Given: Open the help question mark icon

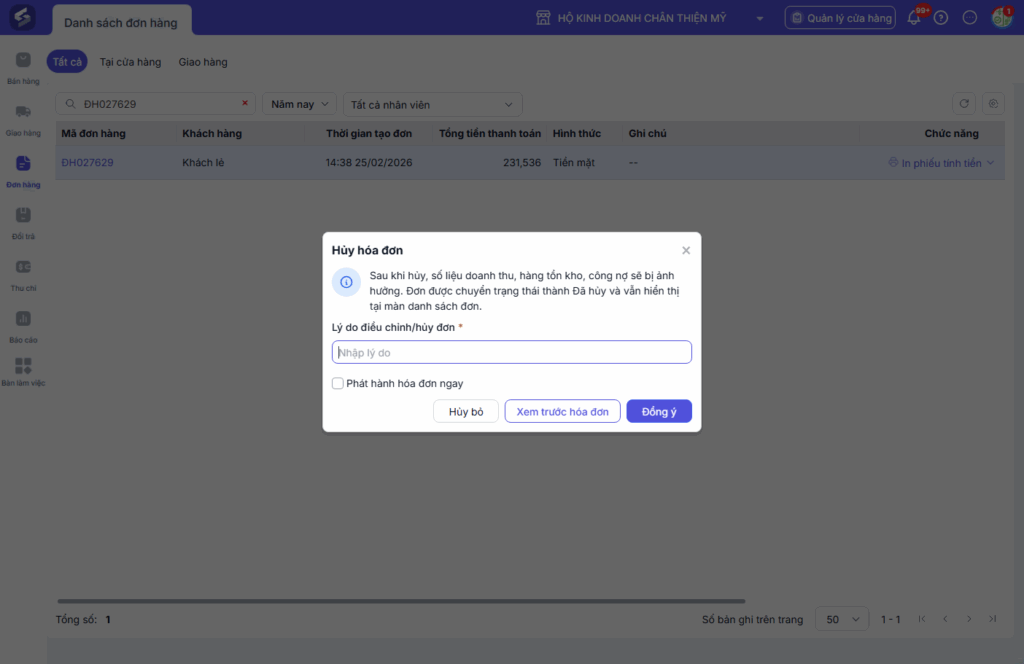Looking at the screenshot, I should (x=941, y=18).
